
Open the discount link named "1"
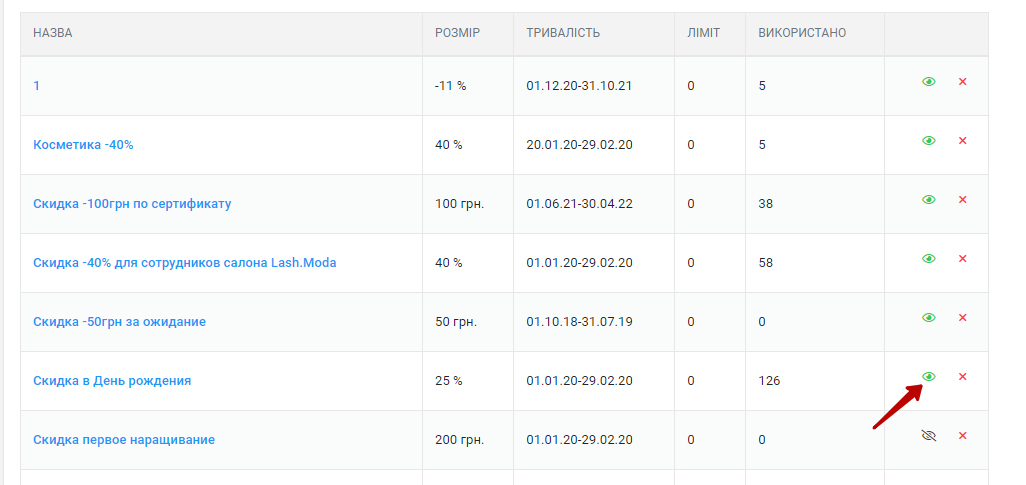[37, 86]
